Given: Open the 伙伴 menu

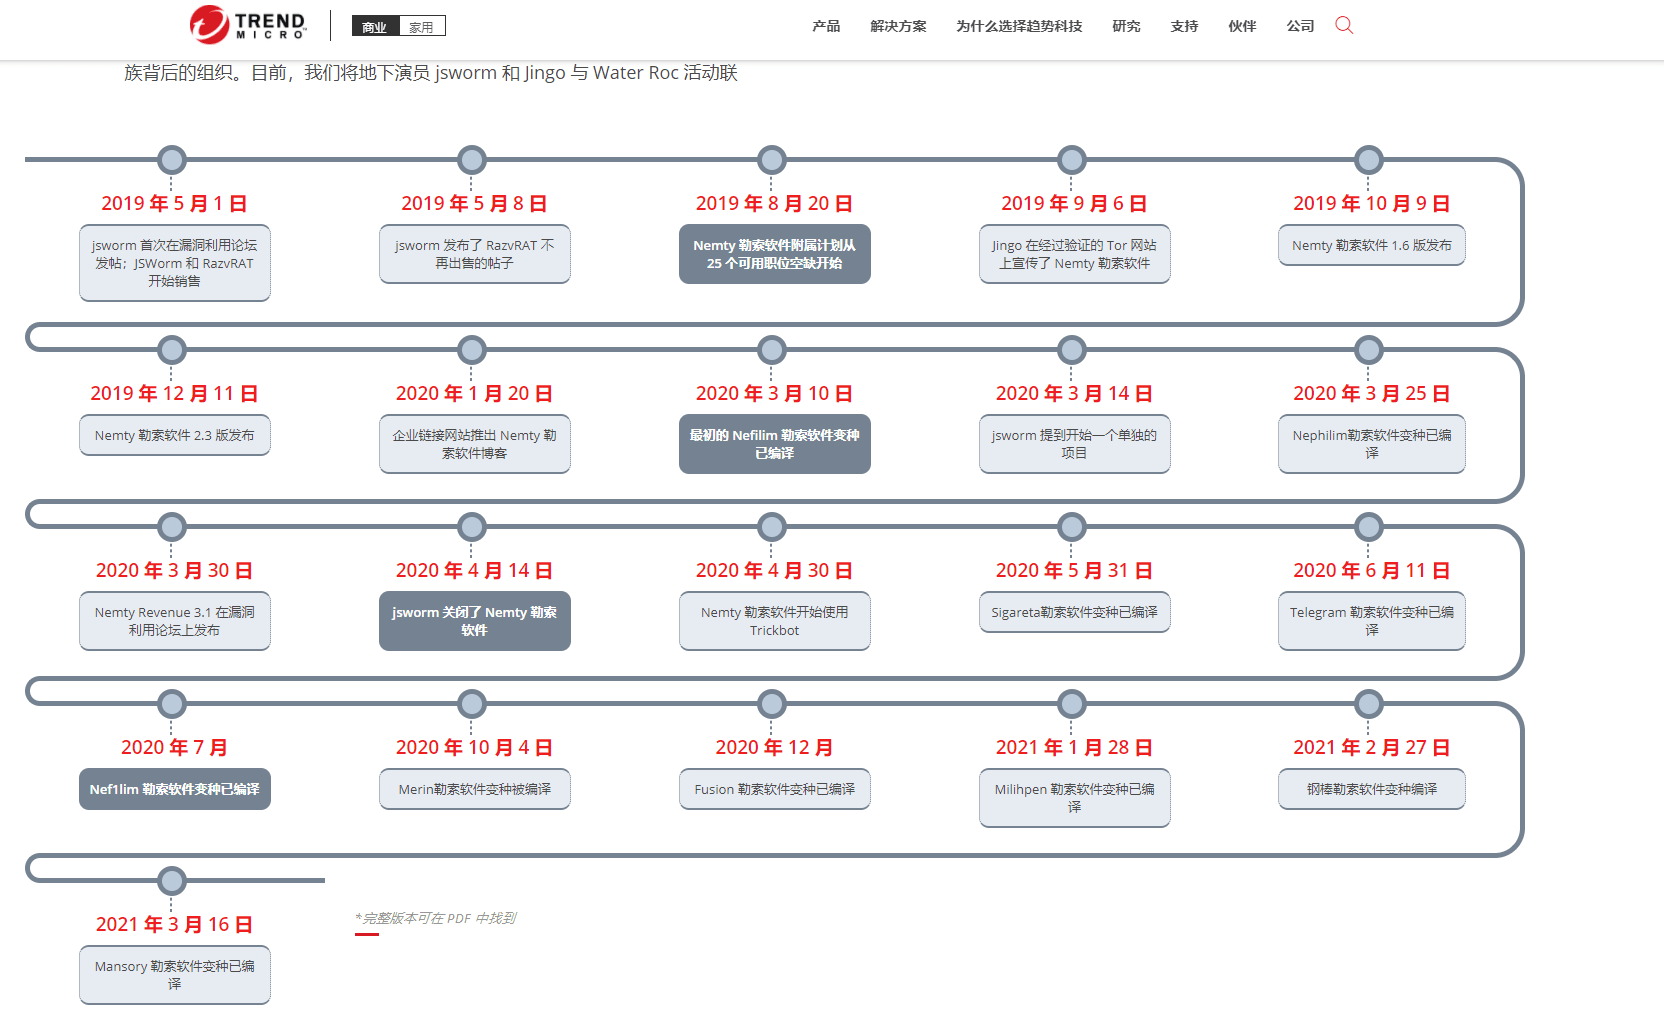Looking at the screenshot, I should click(x=1242, y=26).
